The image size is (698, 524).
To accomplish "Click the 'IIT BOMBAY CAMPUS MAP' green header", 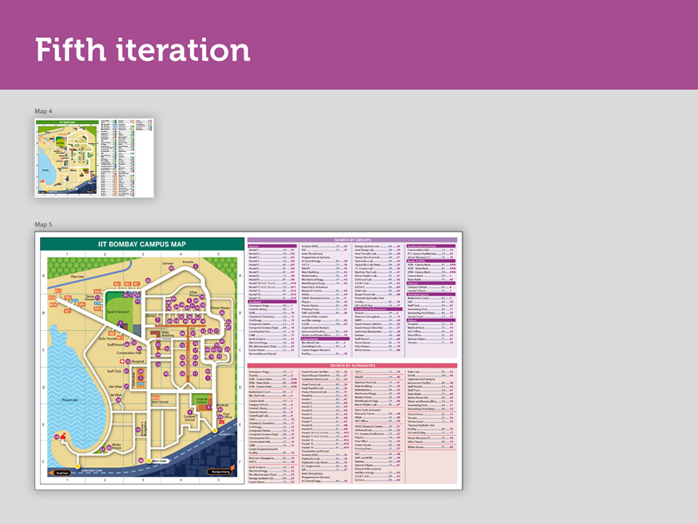I will coord(142,244).
